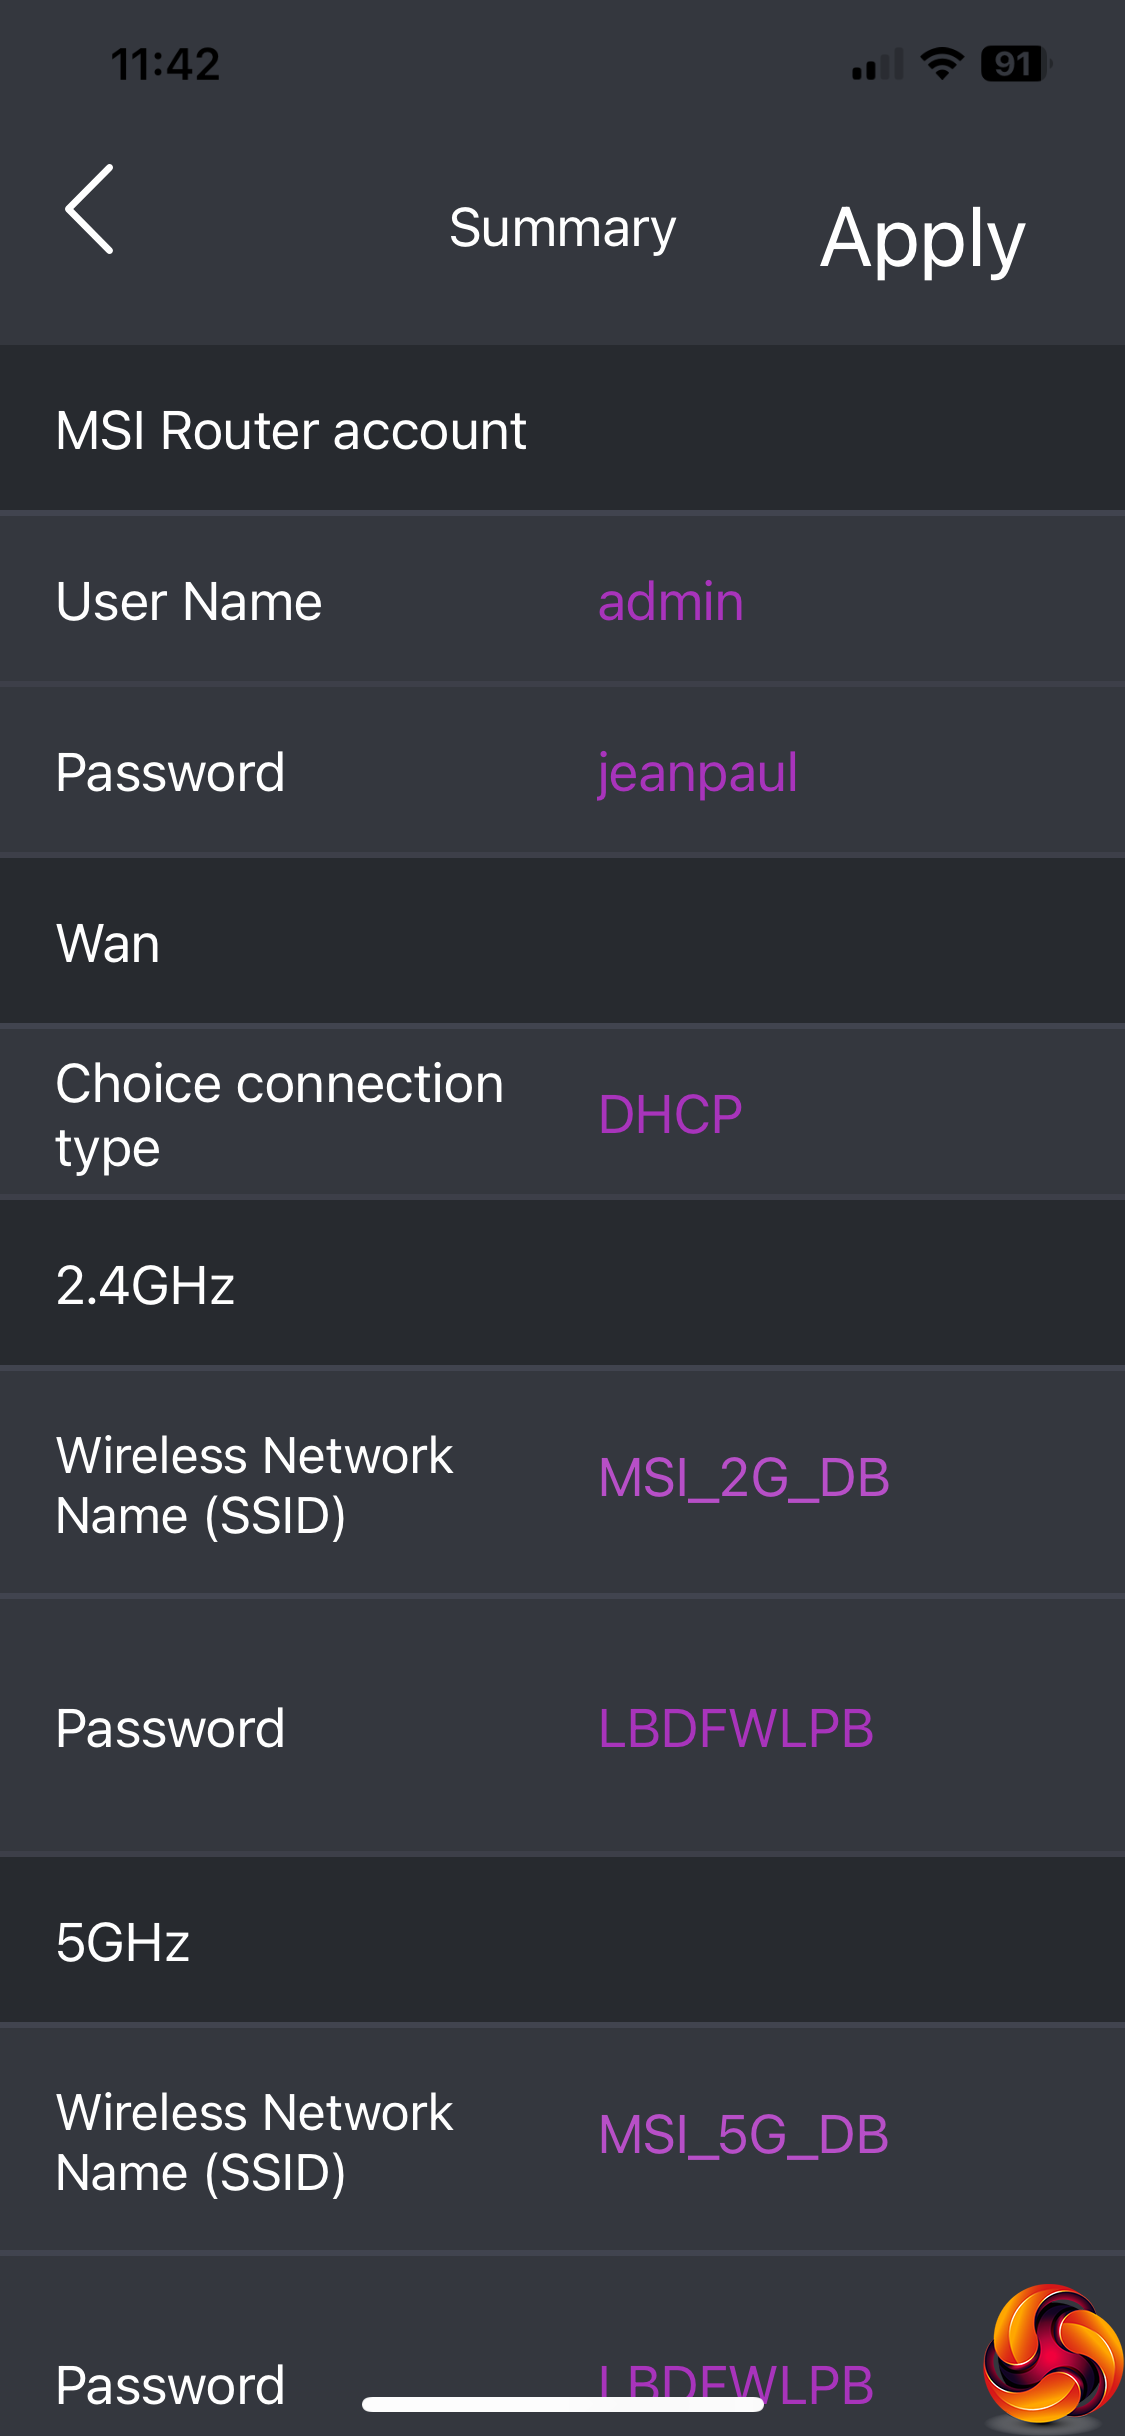Select the MSI_2G_DB network name
Screen dimensions: 1125x2436
743,1478
